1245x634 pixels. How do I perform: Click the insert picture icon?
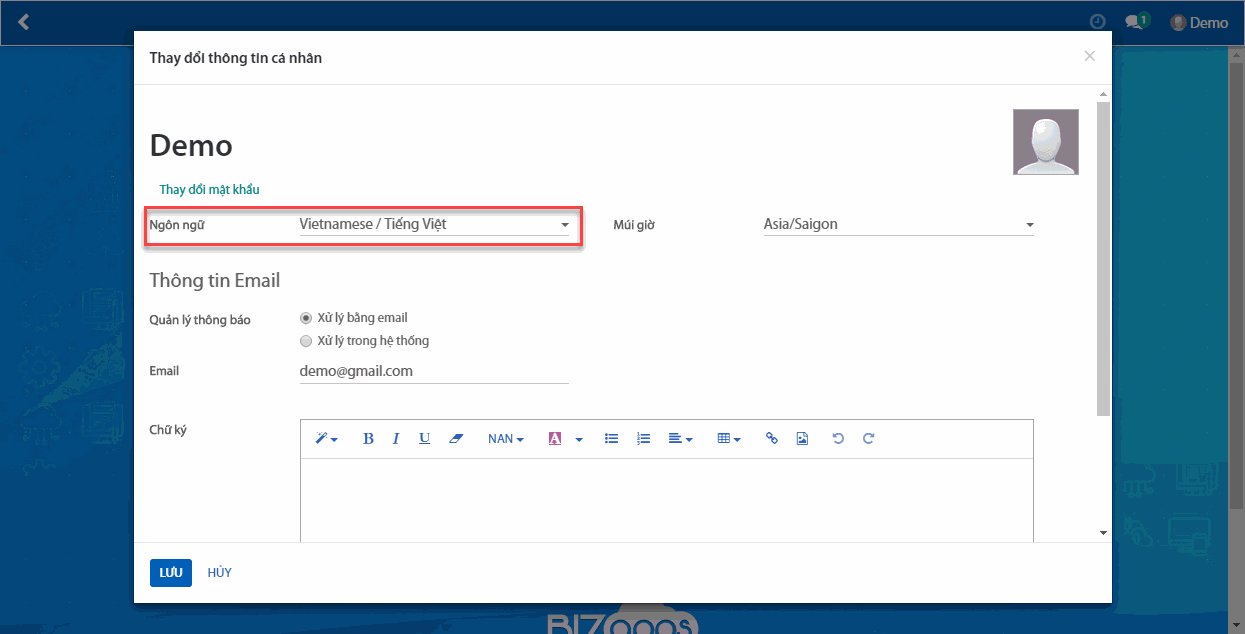[x=802, y=439]
